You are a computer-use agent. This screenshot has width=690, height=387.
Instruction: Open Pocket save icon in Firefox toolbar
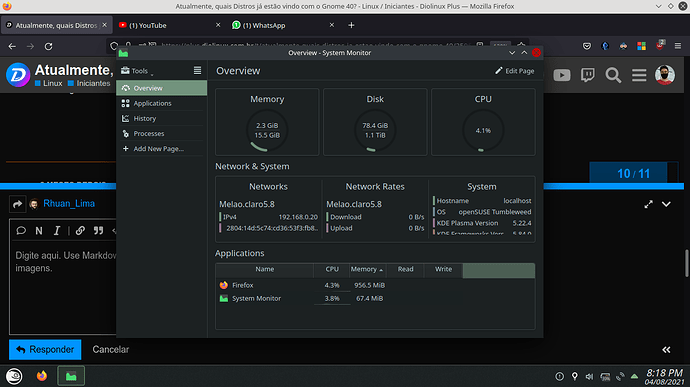(x=587, y=46)
